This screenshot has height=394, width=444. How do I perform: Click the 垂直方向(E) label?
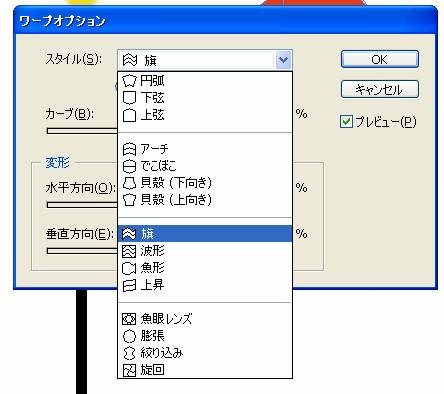(x=80, y=234)
